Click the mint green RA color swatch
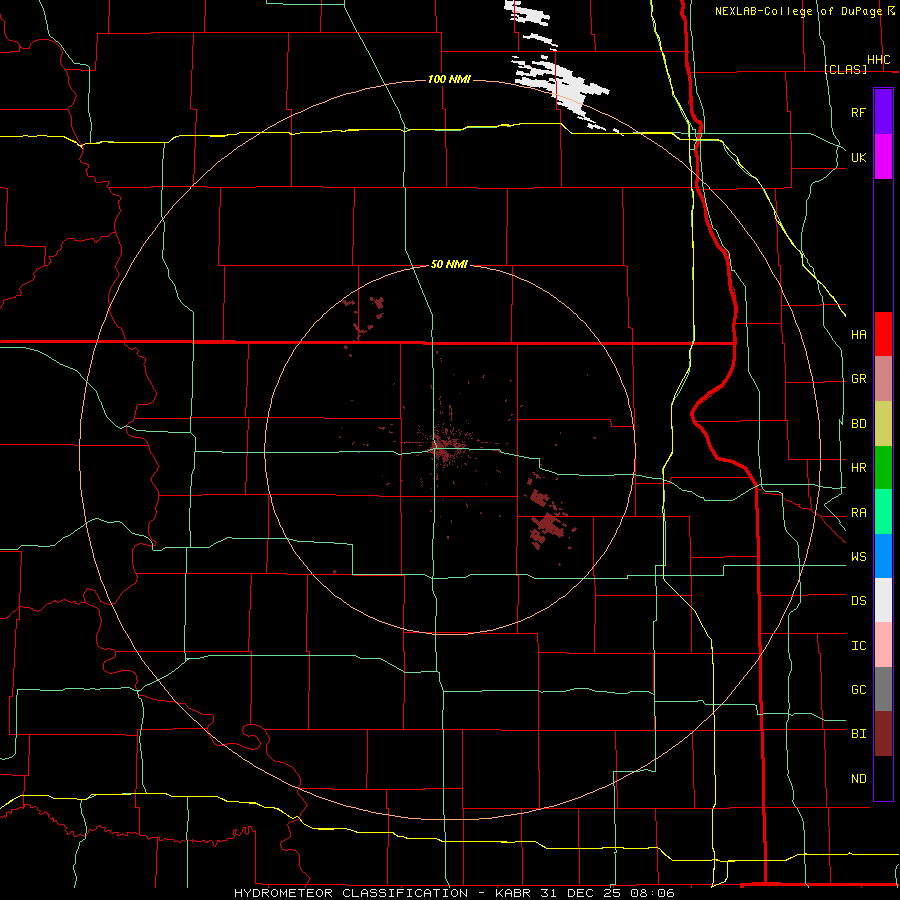The height and width of the screenshot is (900, 900). [883, 512]
